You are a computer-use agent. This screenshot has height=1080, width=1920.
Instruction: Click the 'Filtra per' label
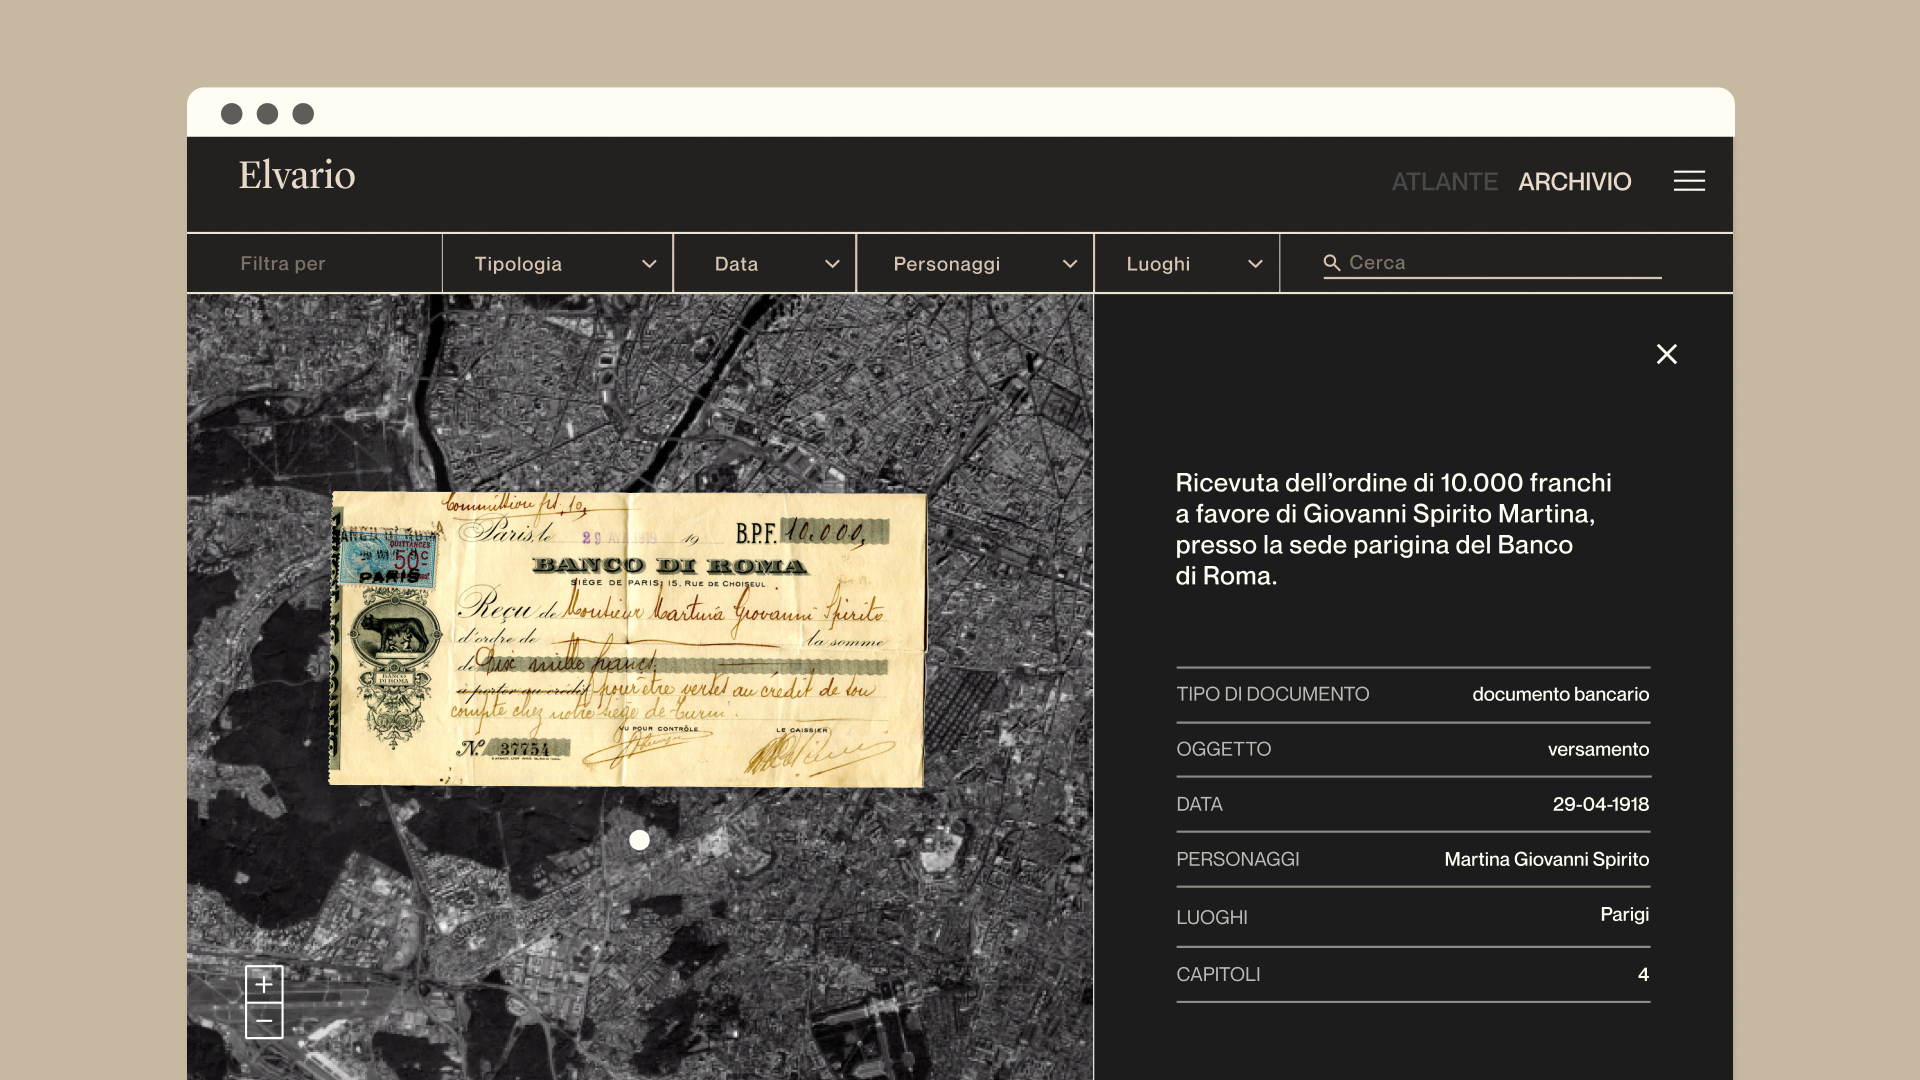click(x=283, y=264)
